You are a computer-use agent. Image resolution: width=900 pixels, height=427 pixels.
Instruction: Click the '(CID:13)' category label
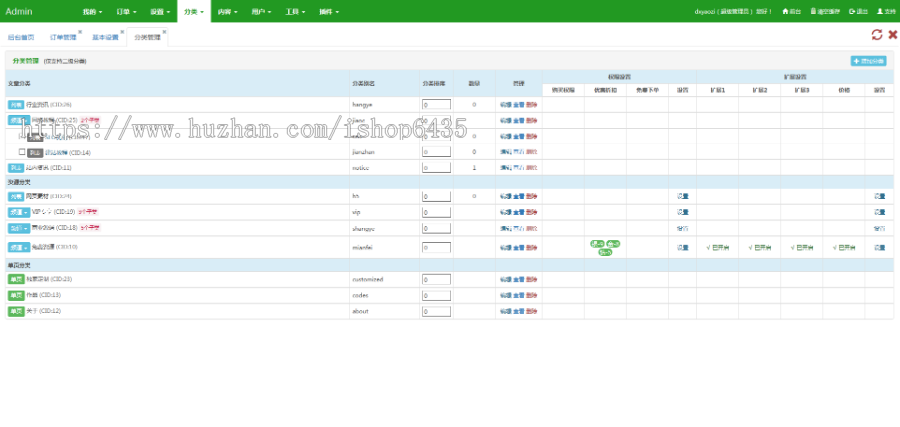(x=50, y=295)
